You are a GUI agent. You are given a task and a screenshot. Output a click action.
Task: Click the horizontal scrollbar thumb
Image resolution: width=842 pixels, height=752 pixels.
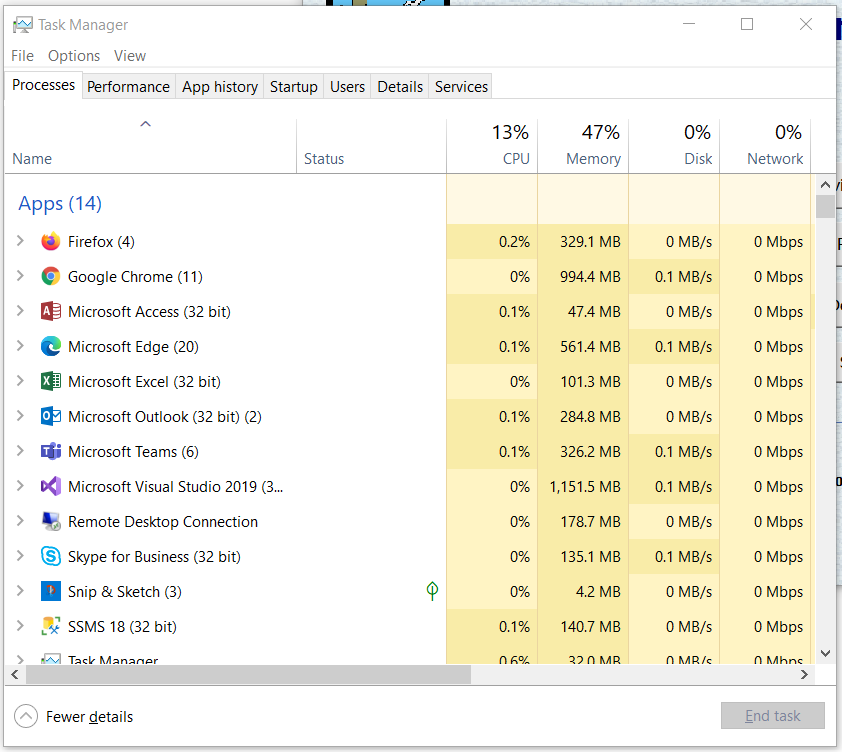click(x=248, y=675)
